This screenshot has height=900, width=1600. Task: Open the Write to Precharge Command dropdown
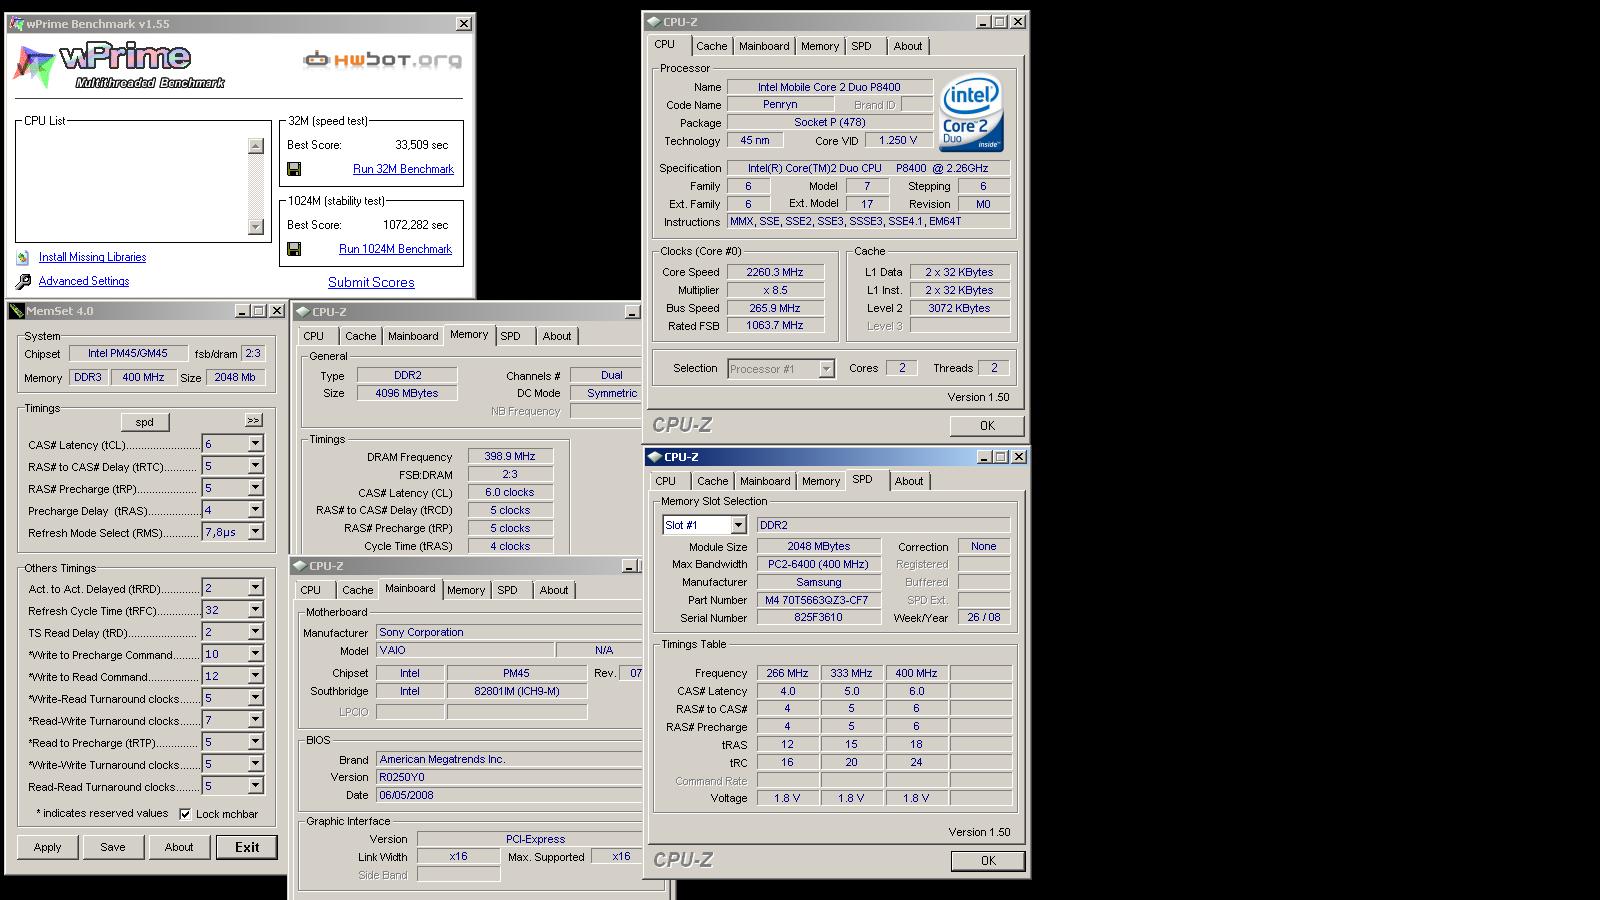coord(255,654)
